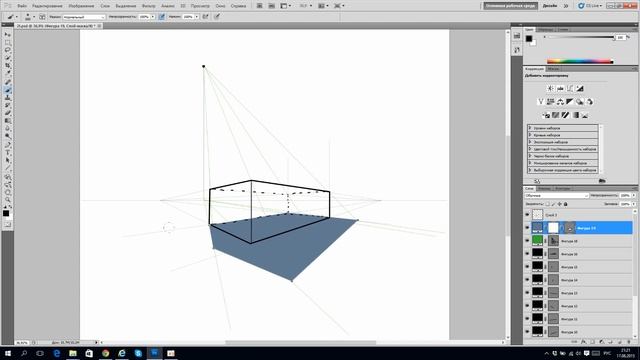Open the layer opacity slider arrow

[x=633, y=196]
